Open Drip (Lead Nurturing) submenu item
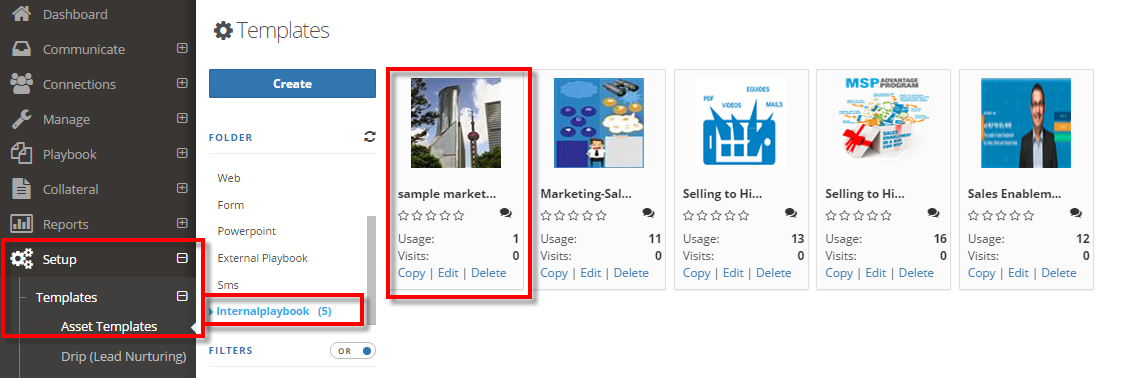Image resolution: width=1141 pixels, height=378 pixels. (124, 356)
